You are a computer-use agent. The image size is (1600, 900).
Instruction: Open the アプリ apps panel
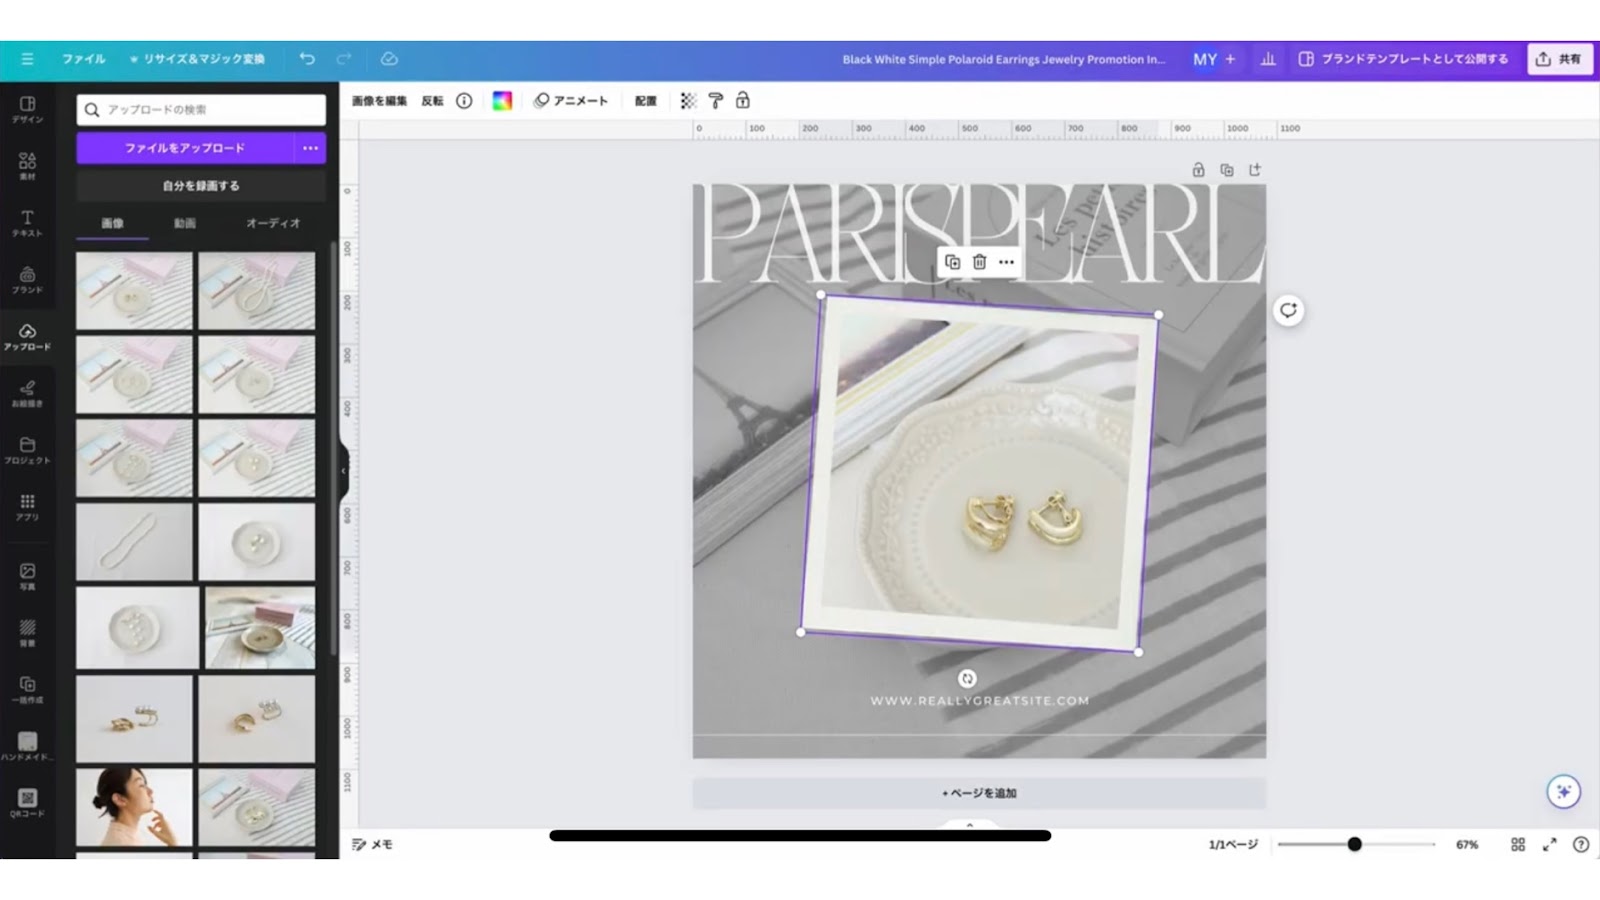[27, 508]
